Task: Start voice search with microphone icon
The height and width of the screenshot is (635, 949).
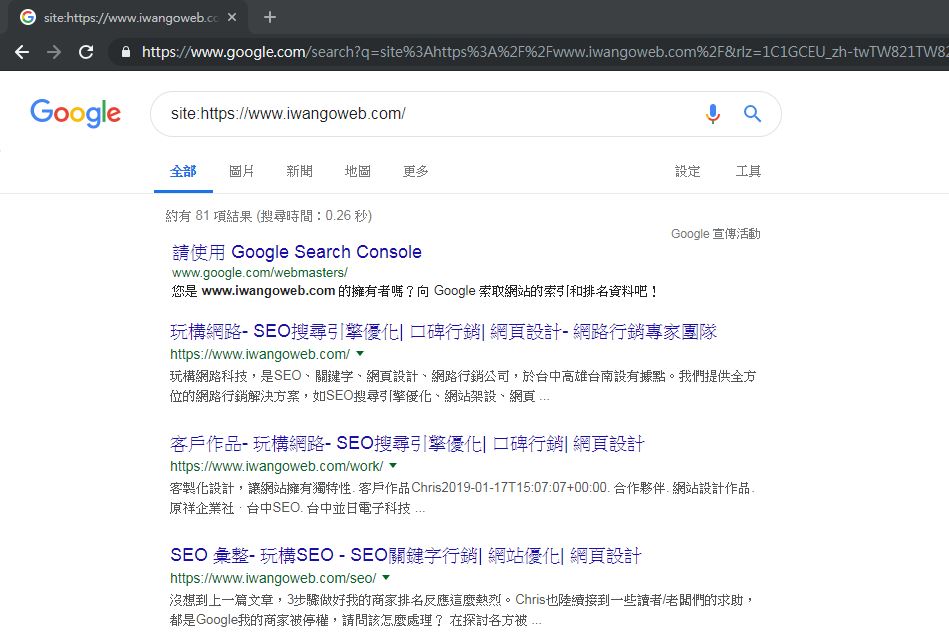Action: point(713,113)
